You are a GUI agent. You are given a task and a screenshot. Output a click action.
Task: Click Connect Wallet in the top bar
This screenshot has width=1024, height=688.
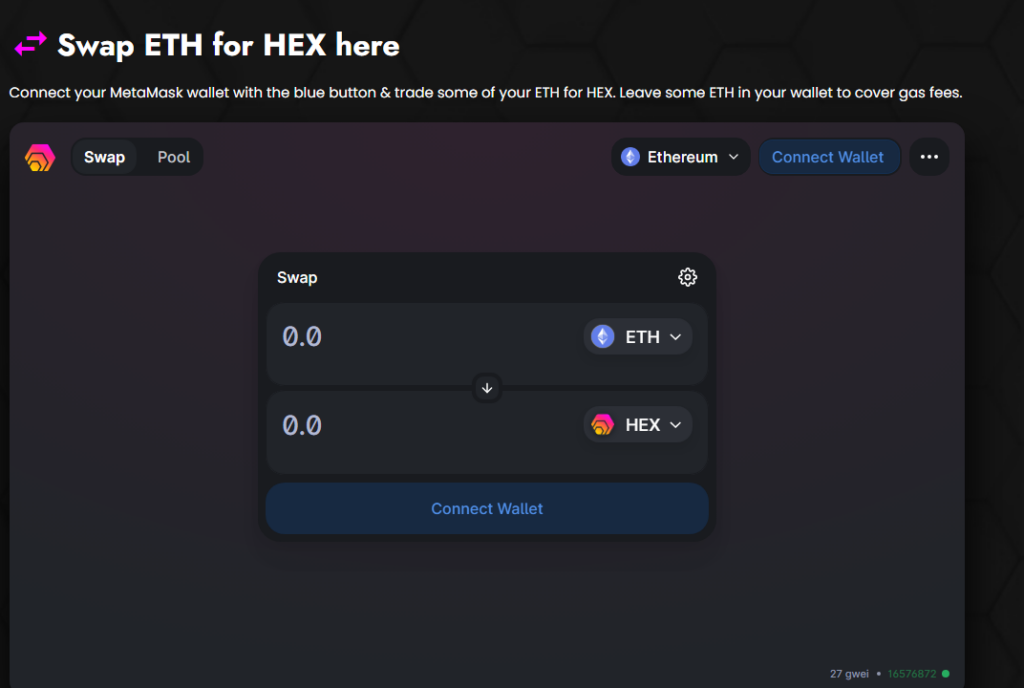coord(829,157)
